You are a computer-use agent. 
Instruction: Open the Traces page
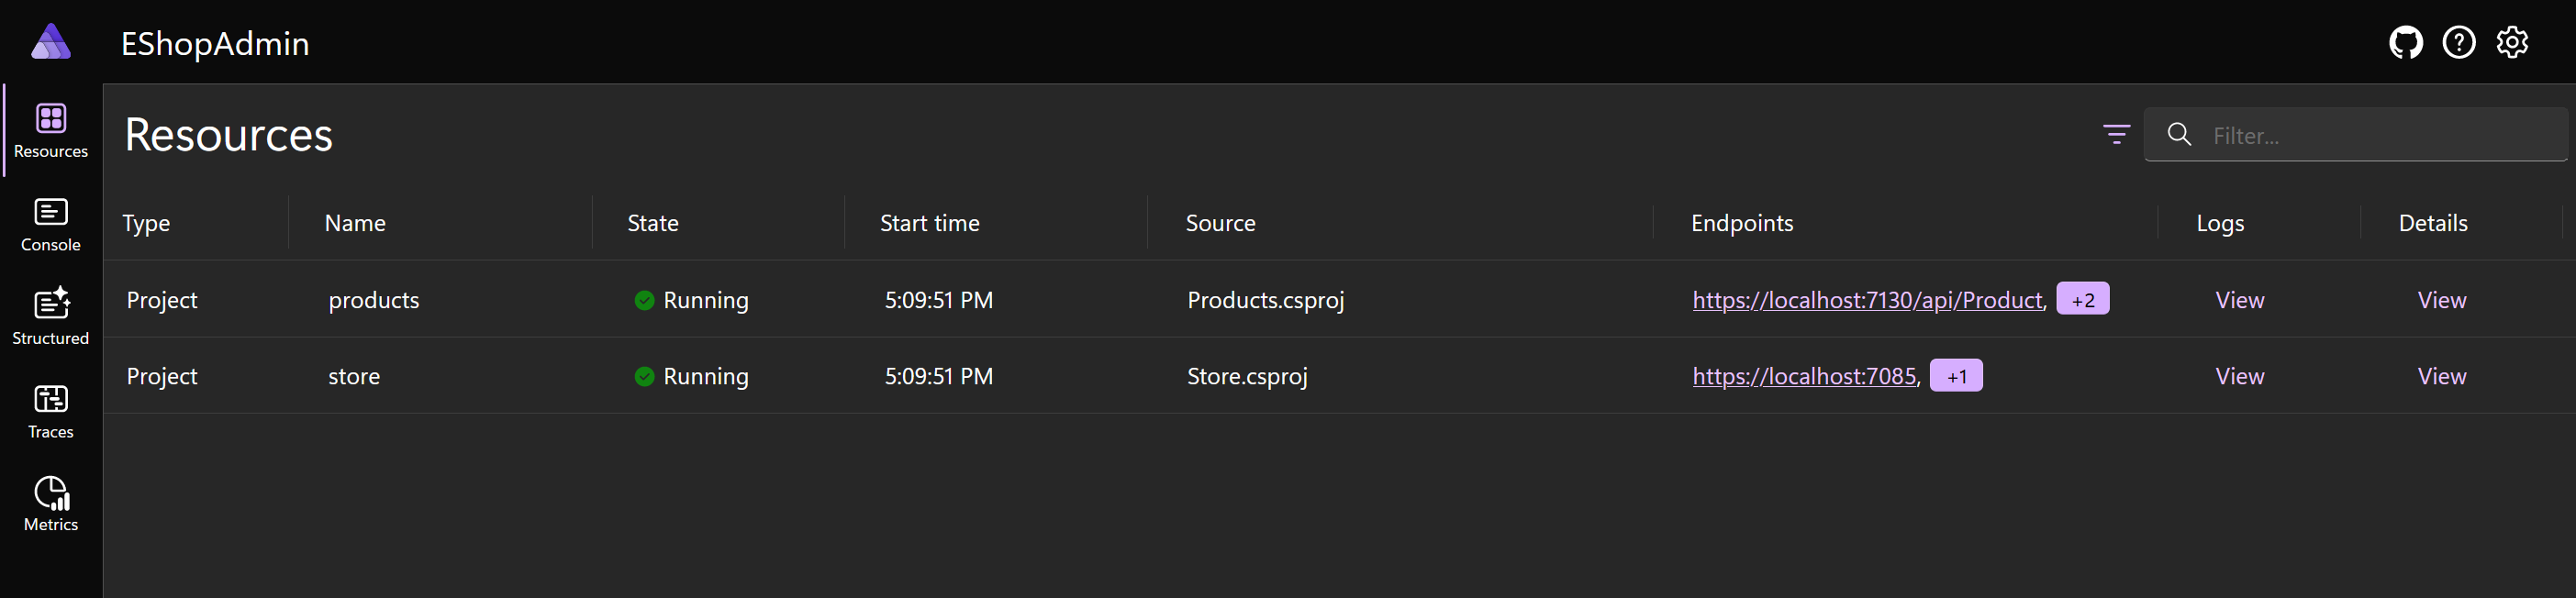tap(51, 411)
